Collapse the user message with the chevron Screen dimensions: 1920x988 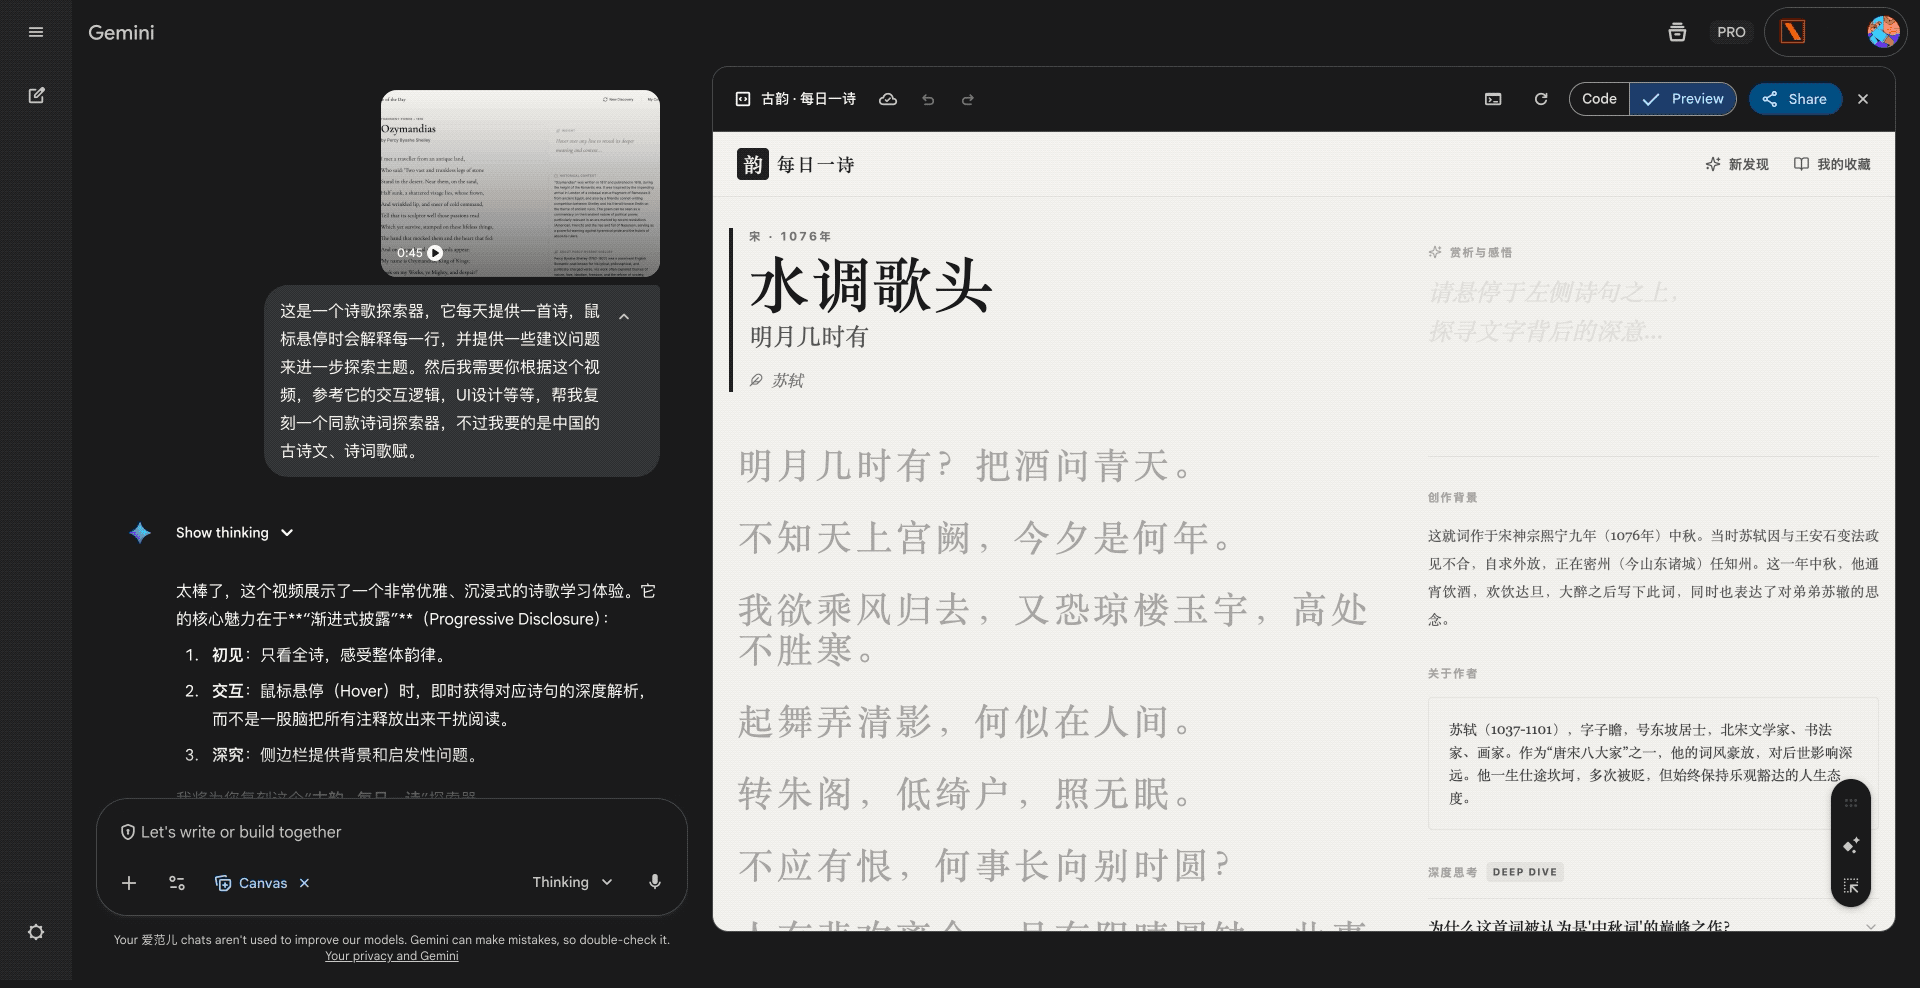(x=624, y=316)
